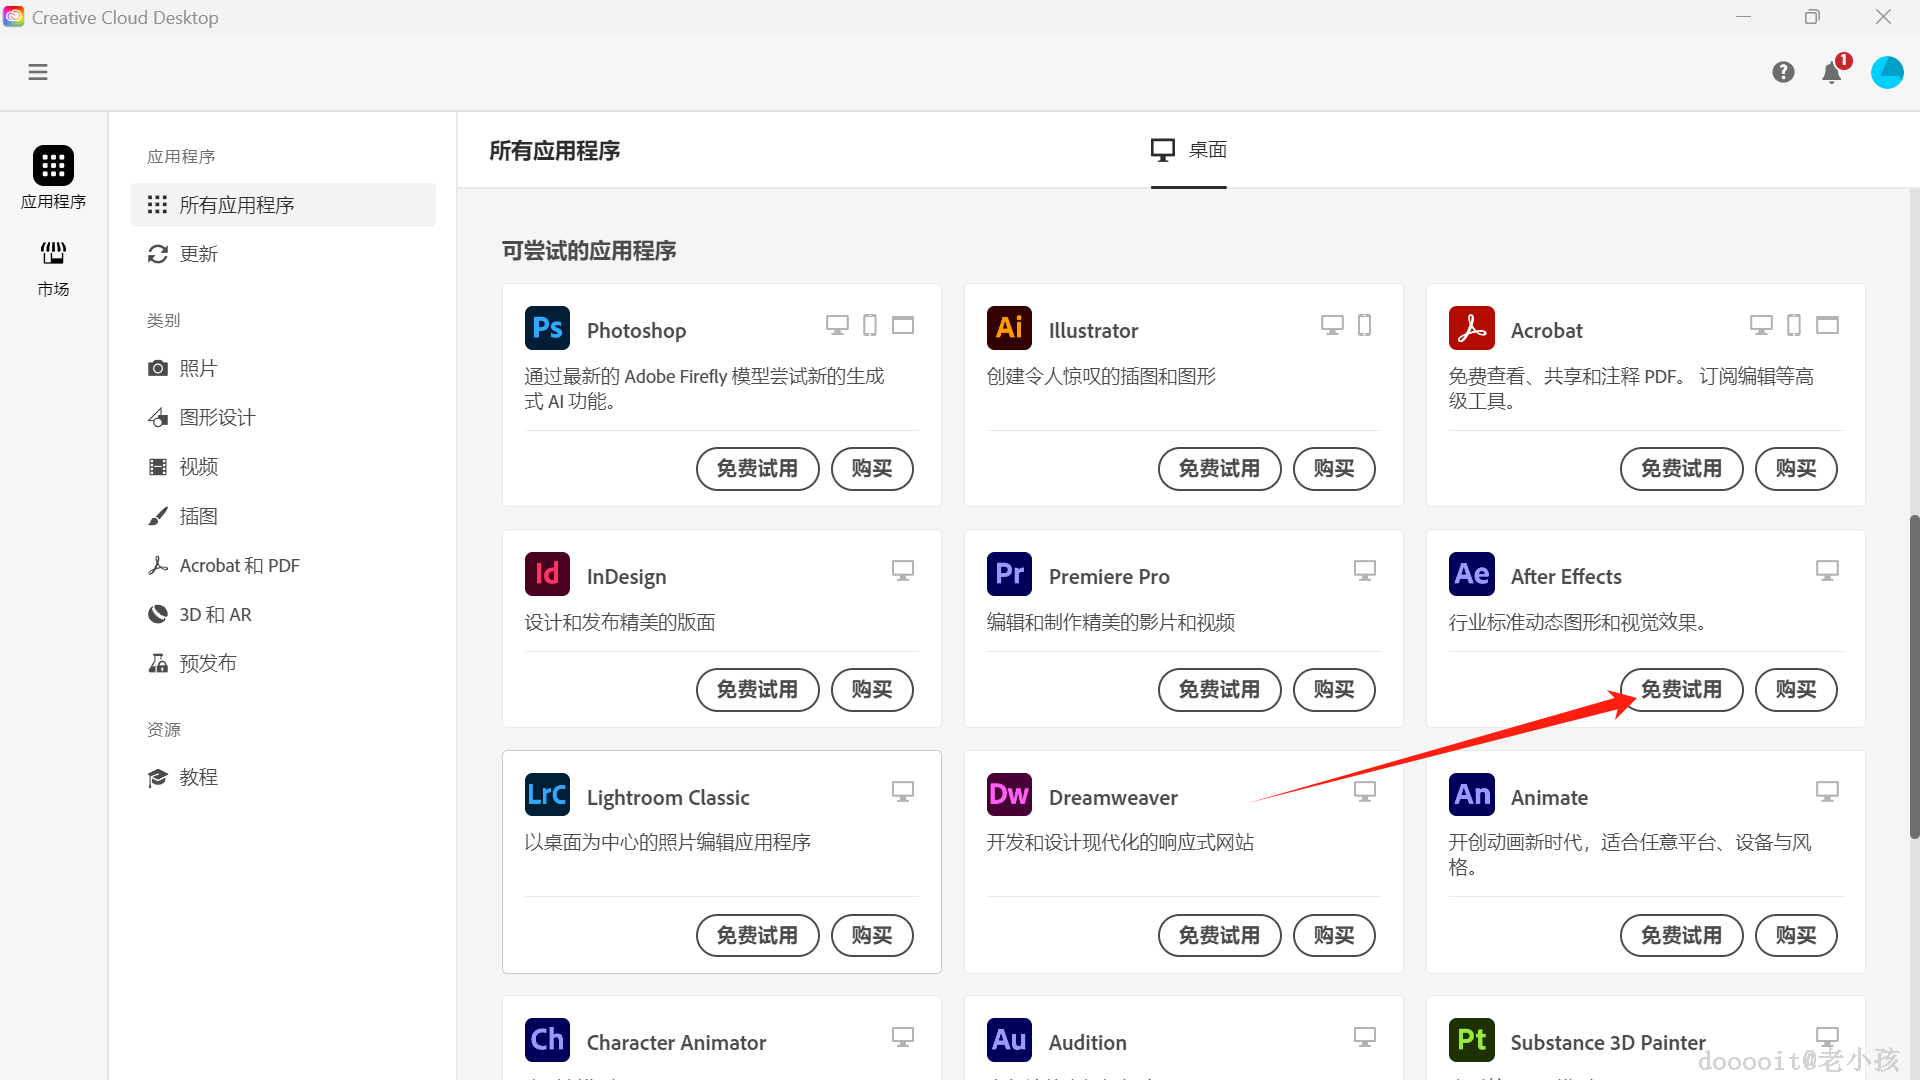This screenshot has width=1920, height=1080.
Task: Click the After Effects Ae icon
Action: pyautogui.click(x=1471, y=573)
